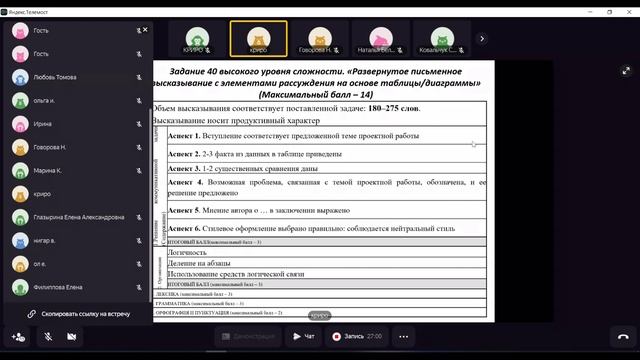640x360 pixels.
Task: Select Глазырина Елена Александровна participant row
Action: point(77,218)
